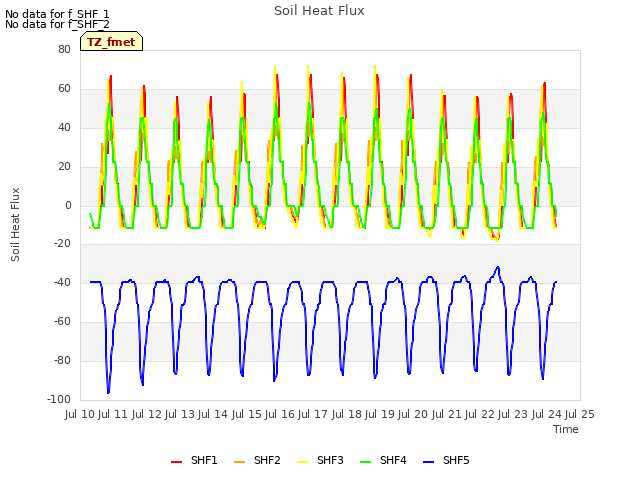640x480 pixels.
Task: Click the red SHF1 legend color marker
Action: (176, 462)
